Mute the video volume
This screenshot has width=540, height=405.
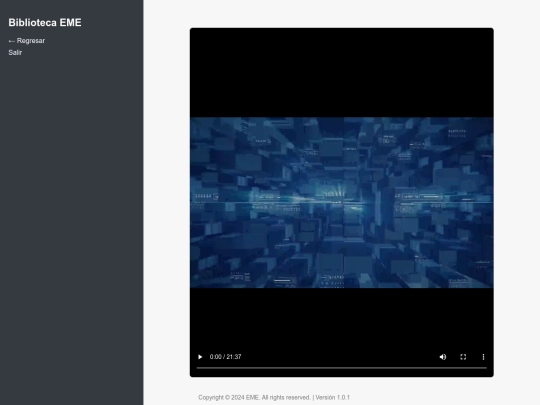pos(443,357)
